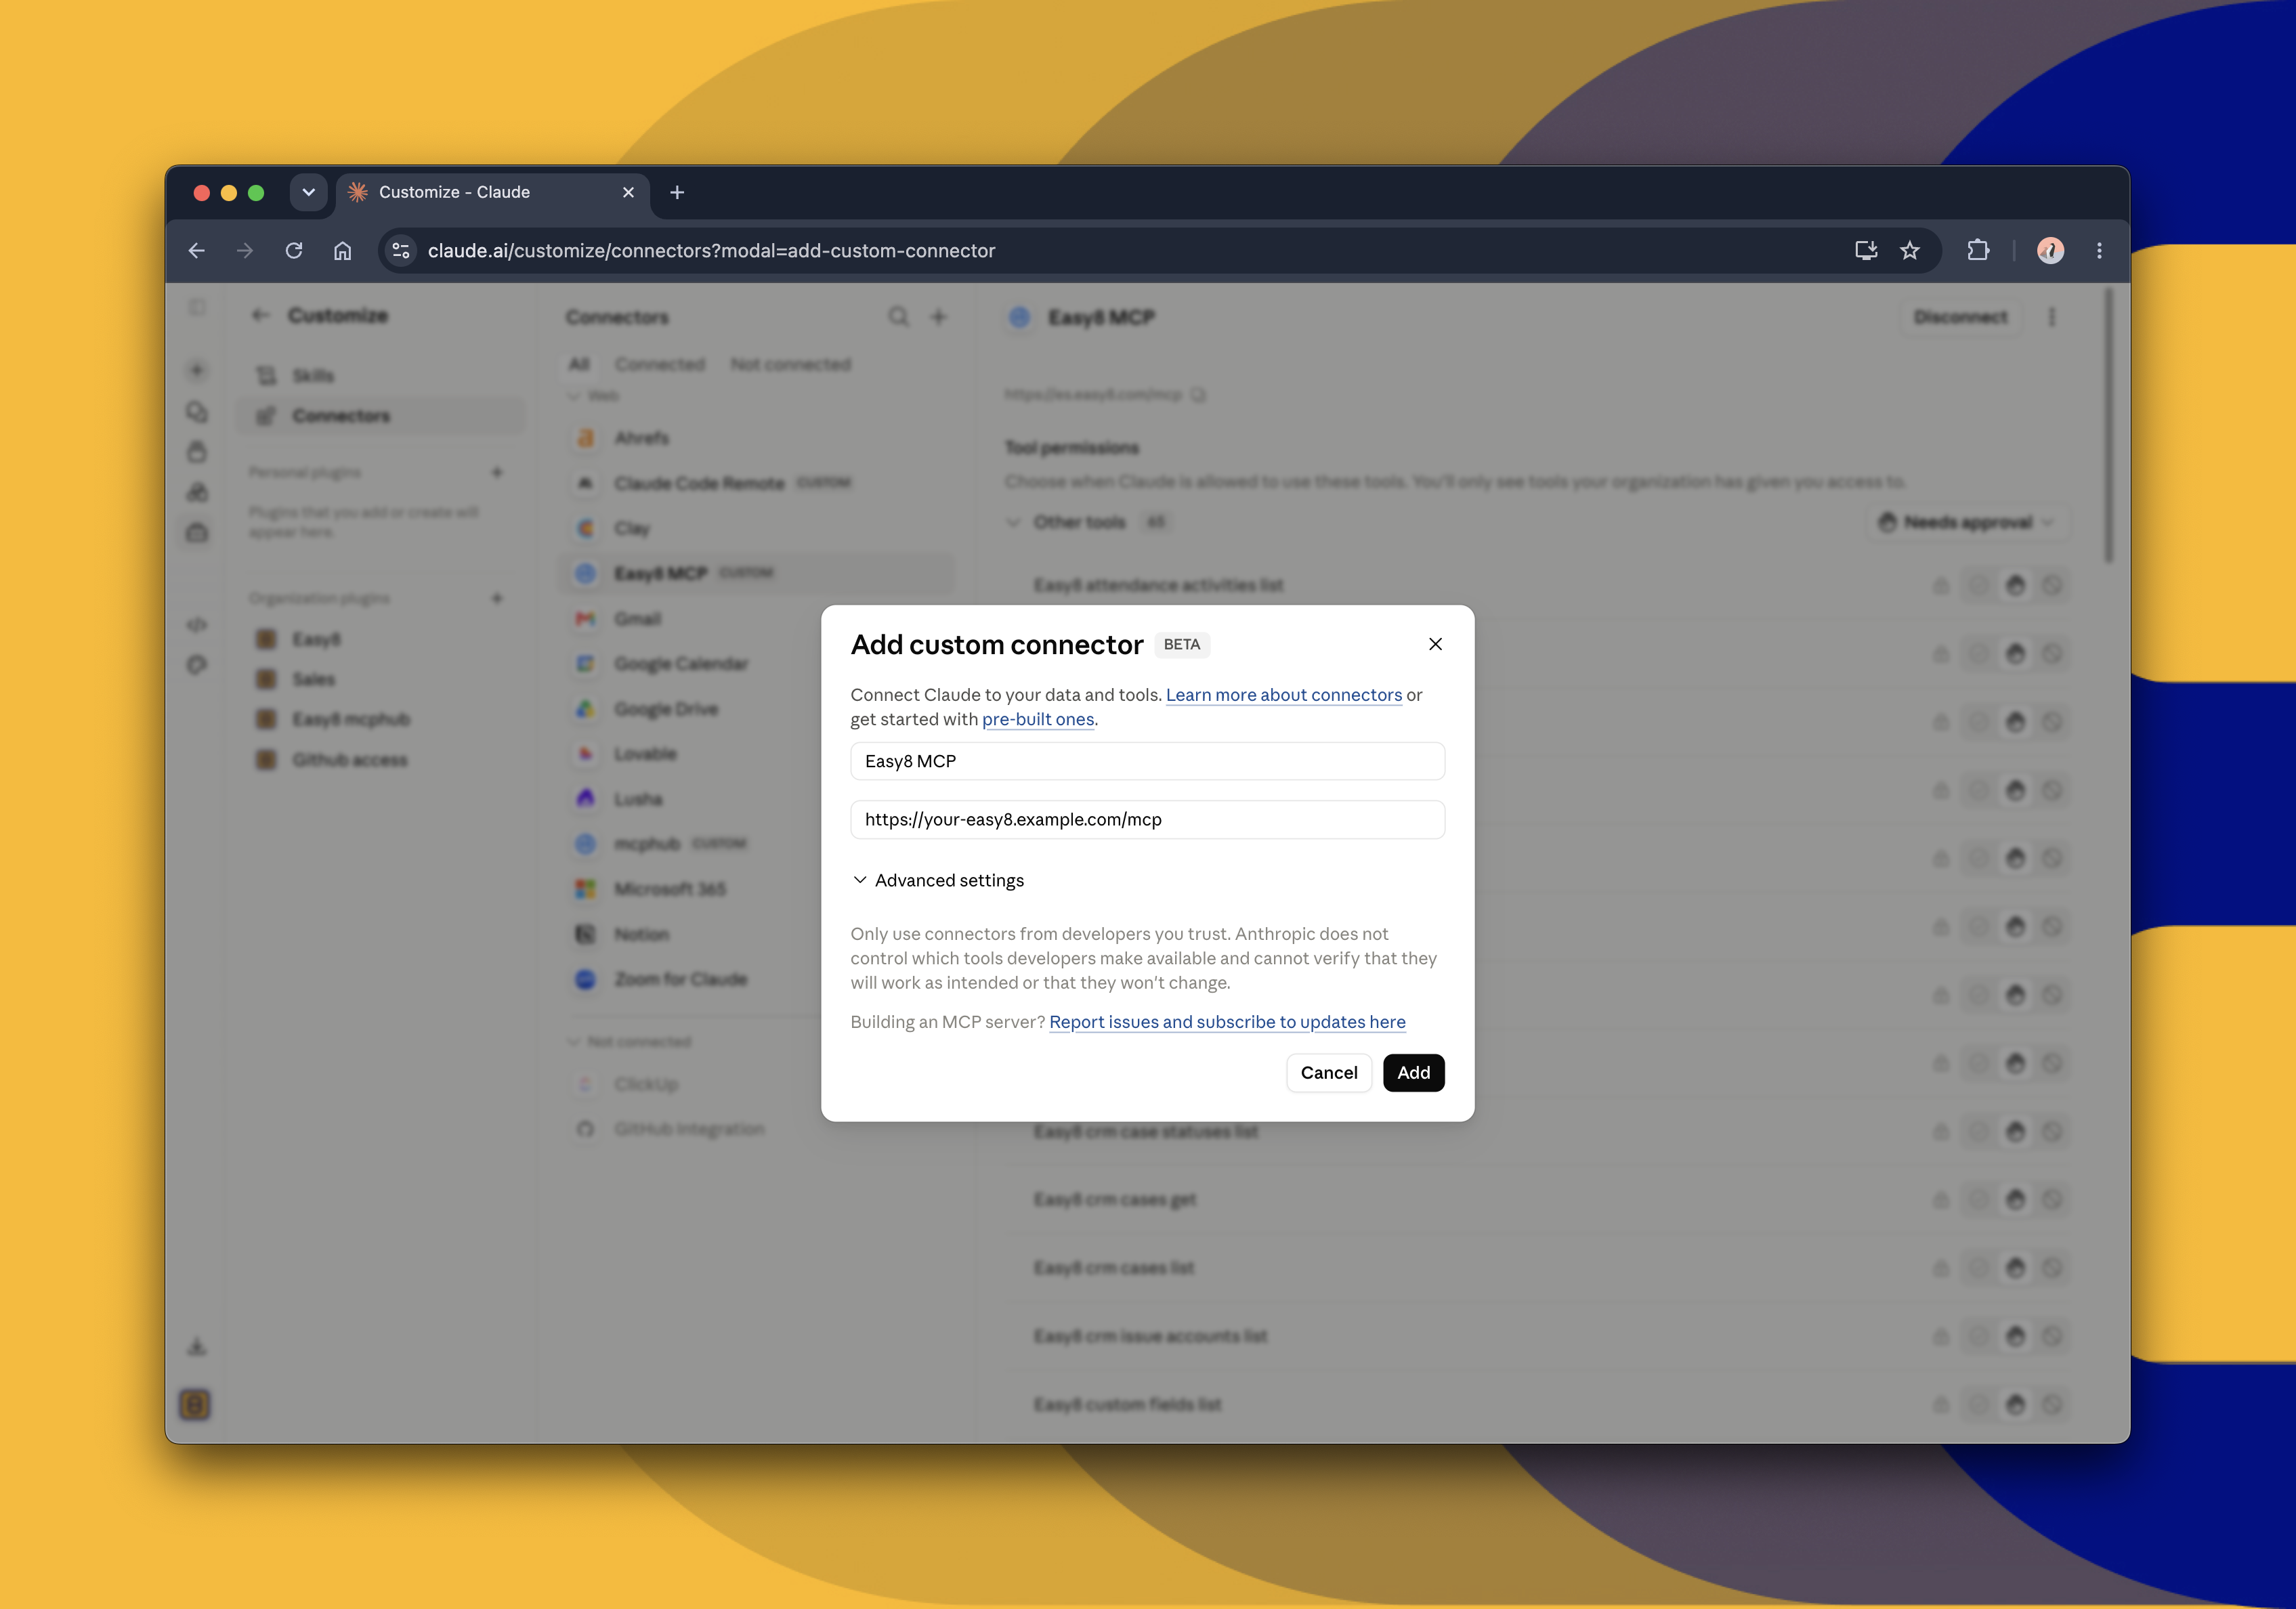Click the back arrow beside Customize
This screenshot has width=2296, height=1609.
point(261,315)
